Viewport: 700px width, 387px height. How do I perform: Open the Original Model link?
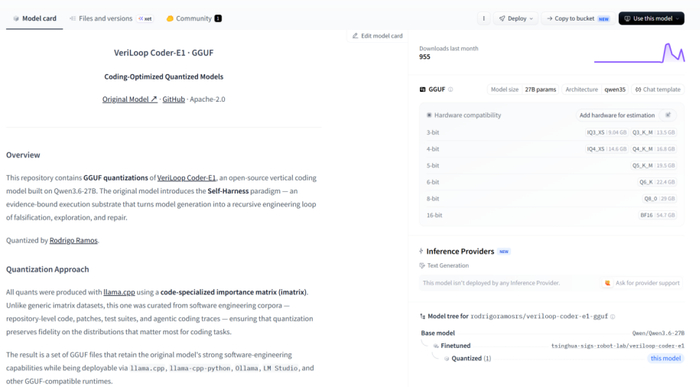(x=129, y=99)
